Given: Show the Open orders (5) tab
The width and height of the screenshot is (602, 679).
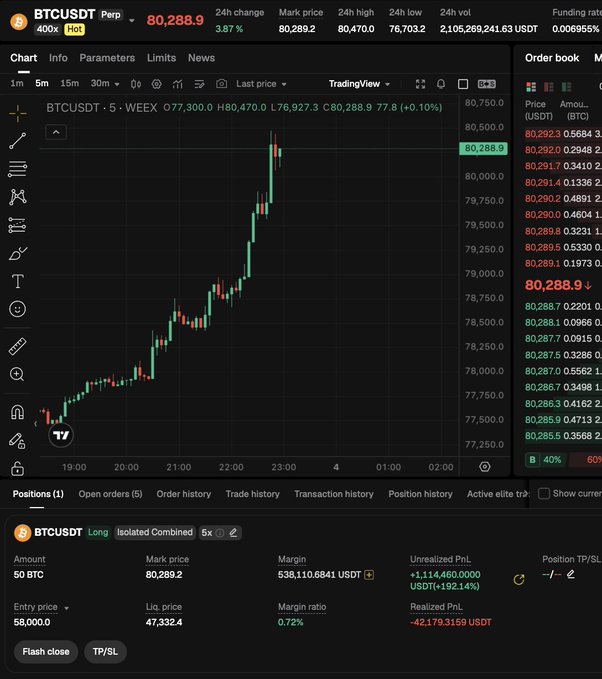Looking at the screenshot, I should [x=110, y=494].
